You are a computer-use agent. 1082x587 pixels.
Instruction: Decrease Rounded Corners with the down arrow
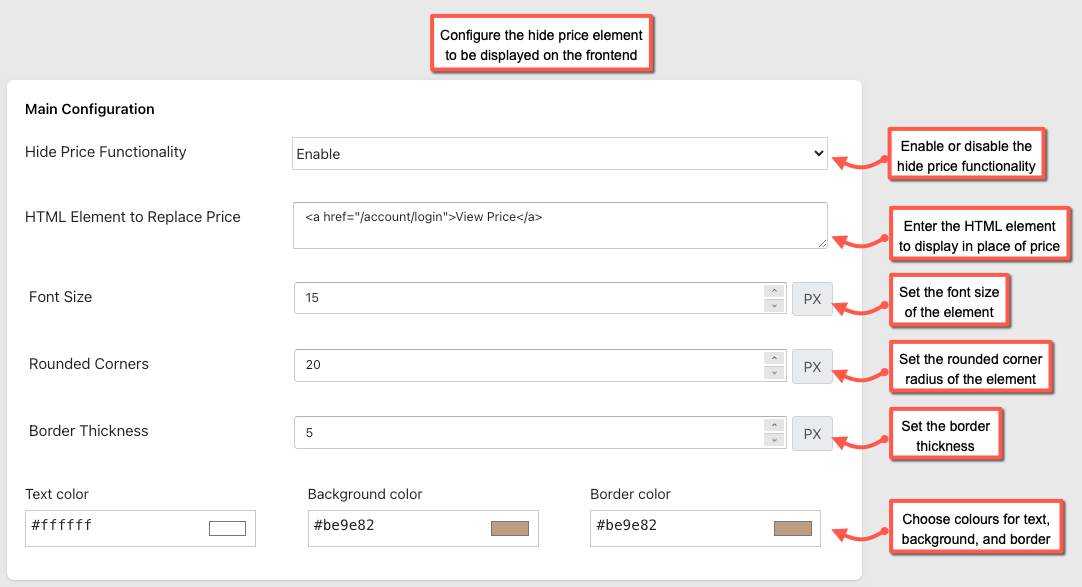point(774,372)
